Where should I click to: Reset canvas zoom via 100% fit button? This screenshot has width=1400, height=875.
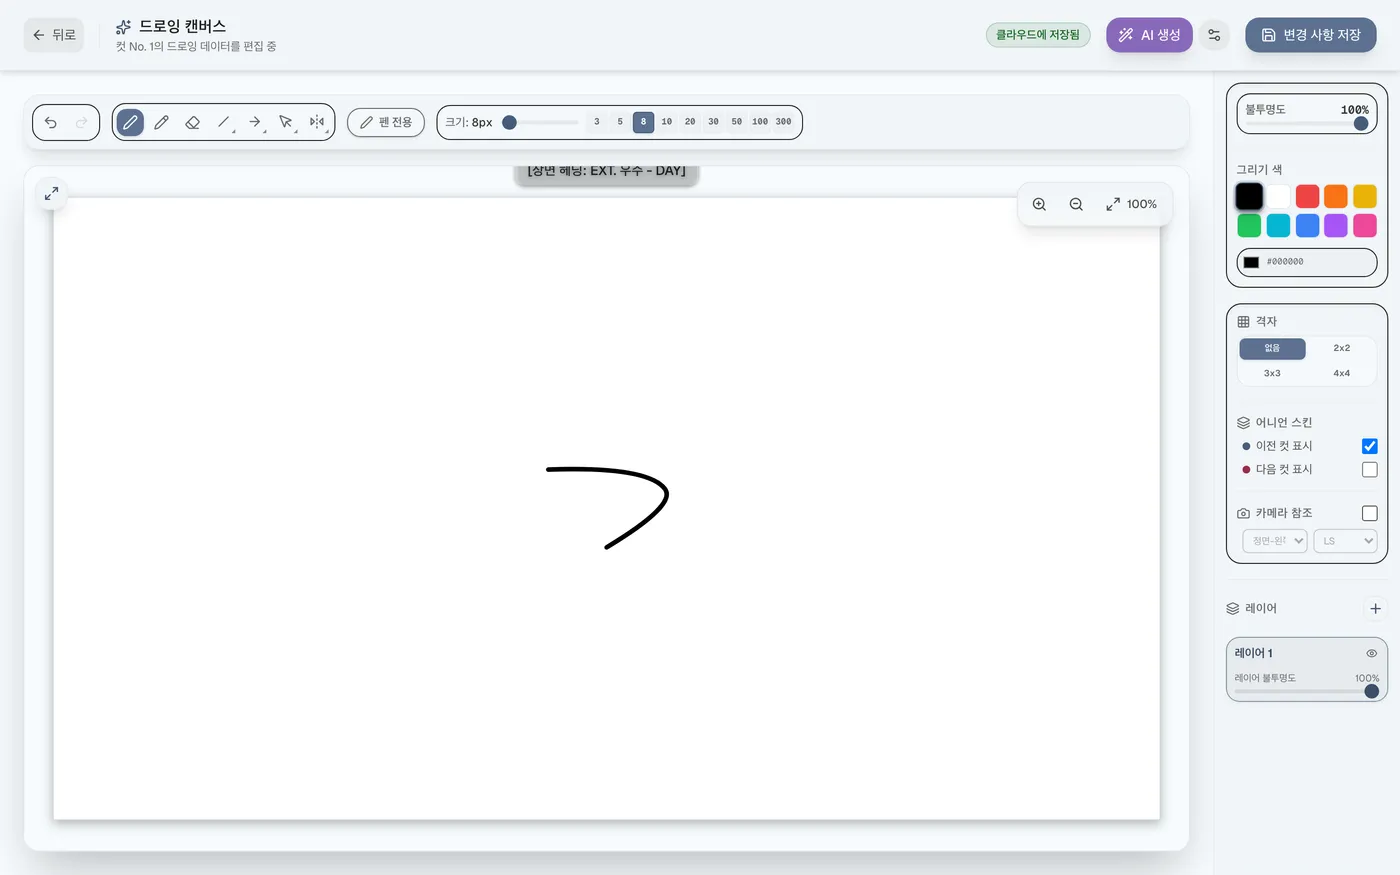click(1131, 204)
